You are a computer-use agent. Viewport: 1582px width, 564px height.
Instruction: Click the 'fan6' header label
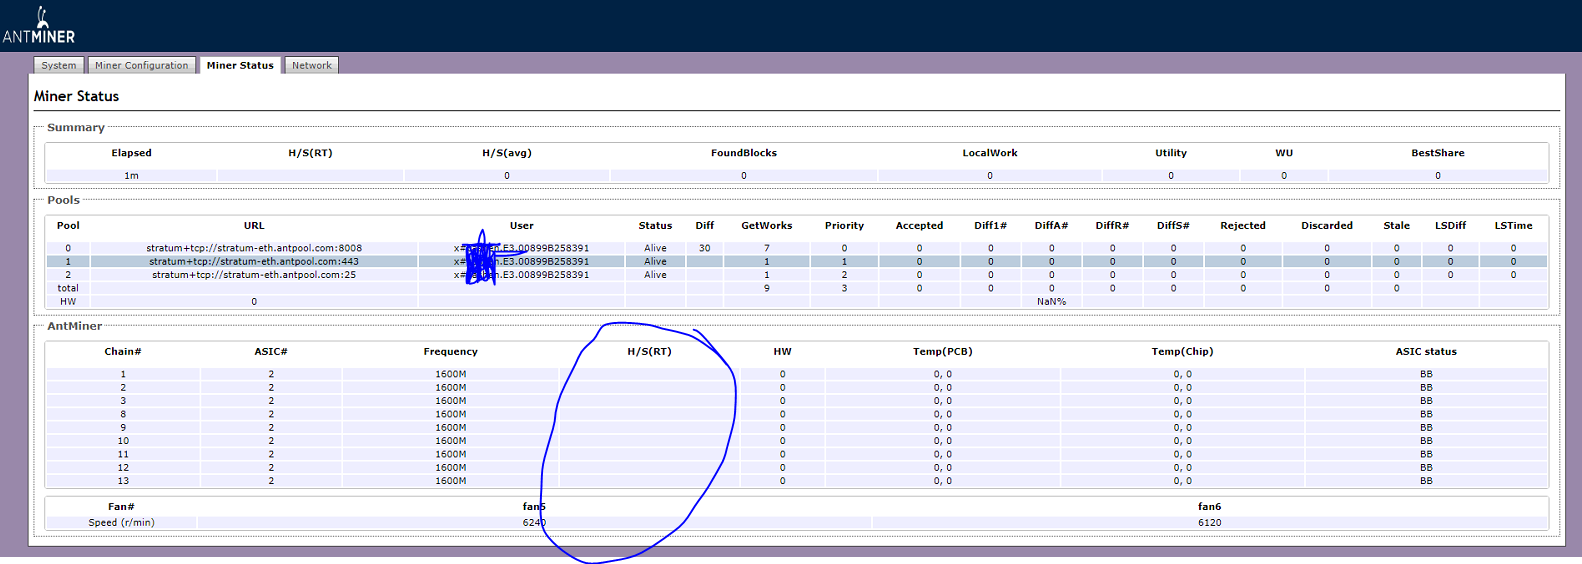(1210, 507)
